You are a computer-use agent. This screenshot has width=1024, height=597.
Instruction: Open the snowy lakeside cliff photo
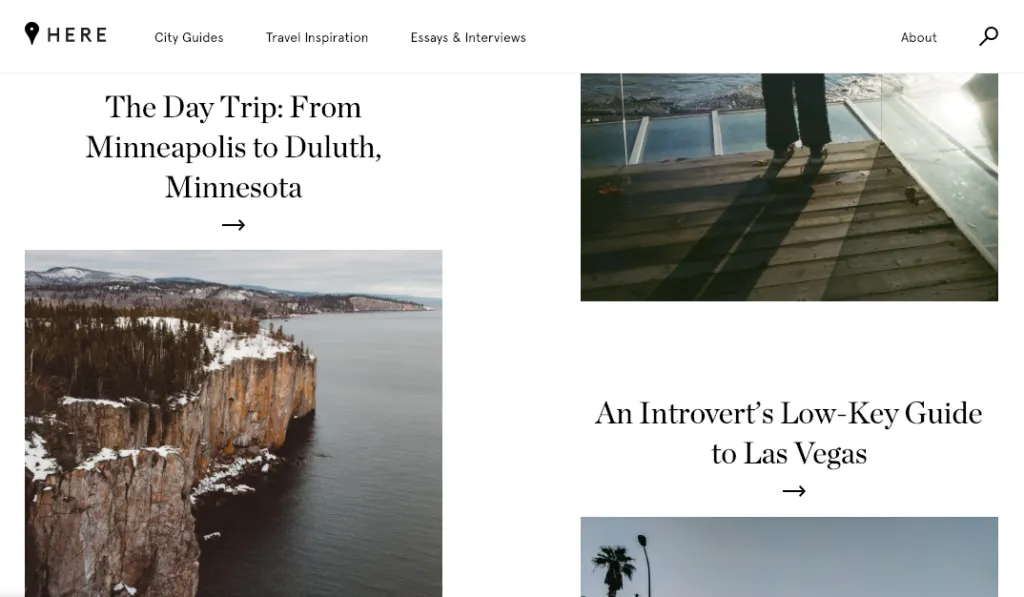233,423
